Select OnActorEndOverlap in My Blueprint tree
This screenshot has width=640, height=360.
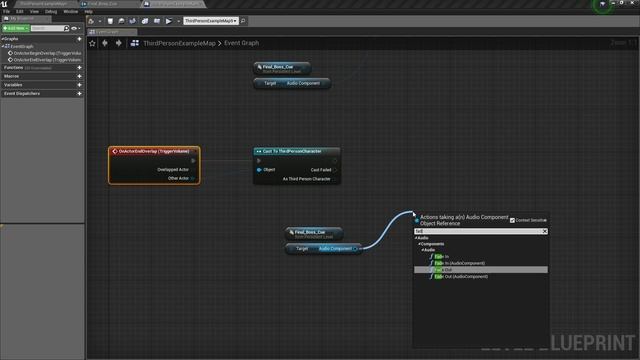click(x=45, y=60)
